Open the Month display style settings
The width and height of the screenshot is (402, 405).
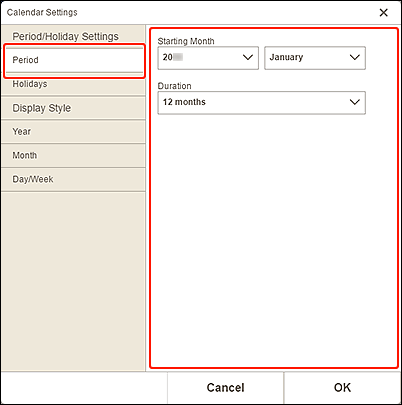[73, 155]
